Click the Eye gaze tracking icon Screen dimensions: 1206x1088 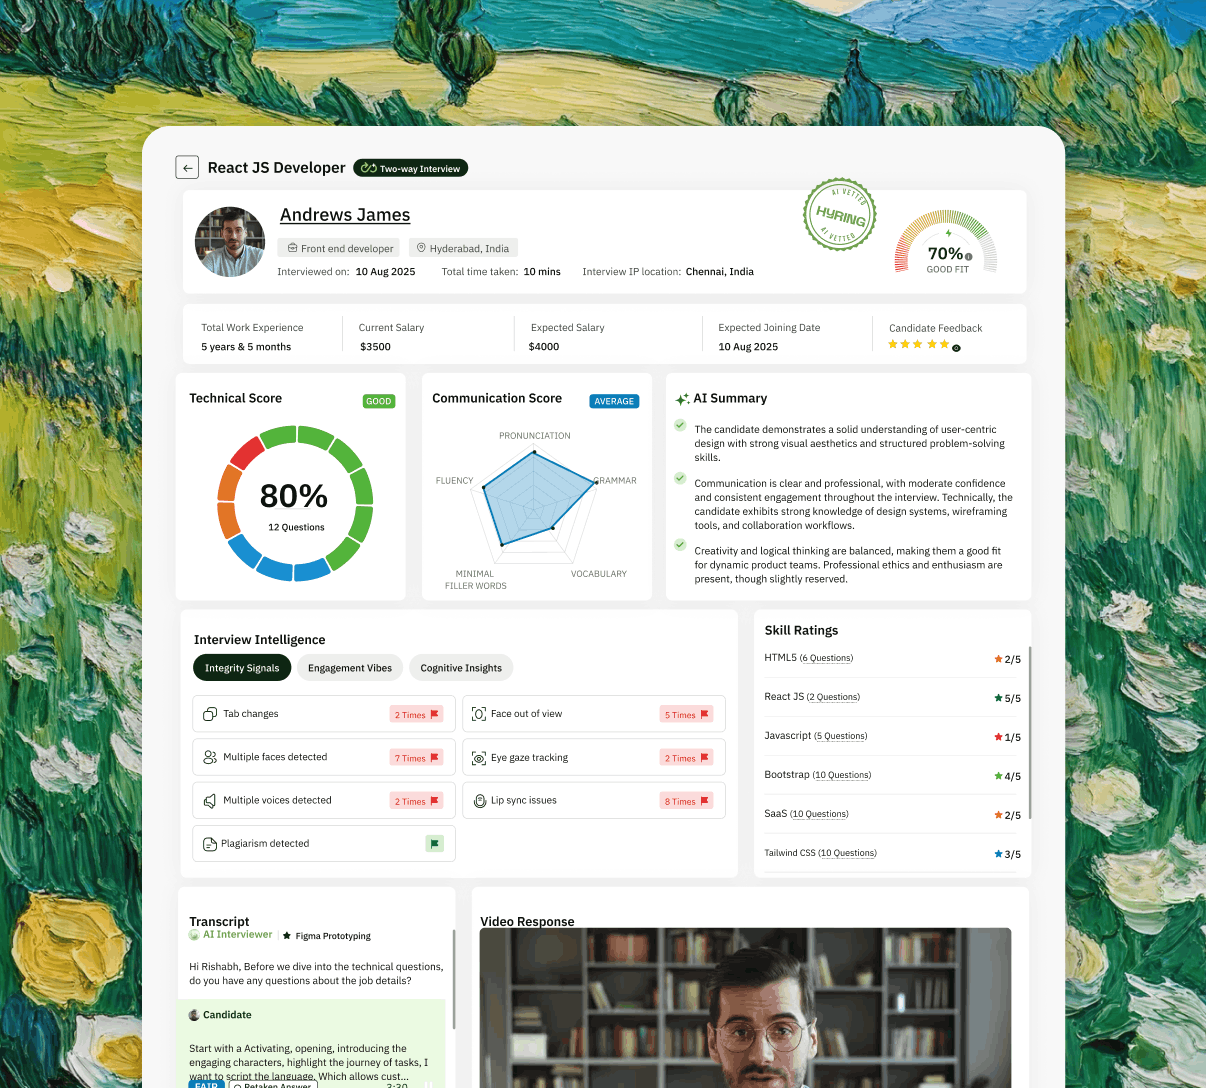479,758
